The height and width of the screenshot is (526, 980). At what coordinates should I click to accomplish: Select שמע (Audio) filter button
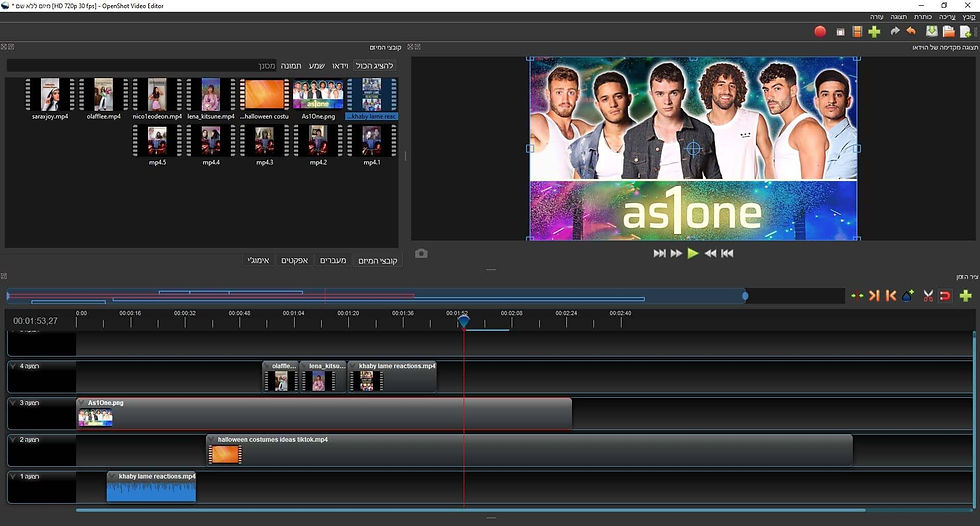pos(317,66)
